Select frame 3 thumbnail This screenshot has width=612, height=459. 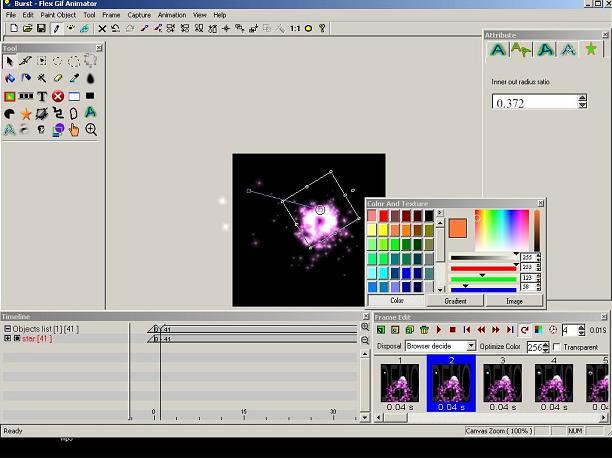coord(502,383)
